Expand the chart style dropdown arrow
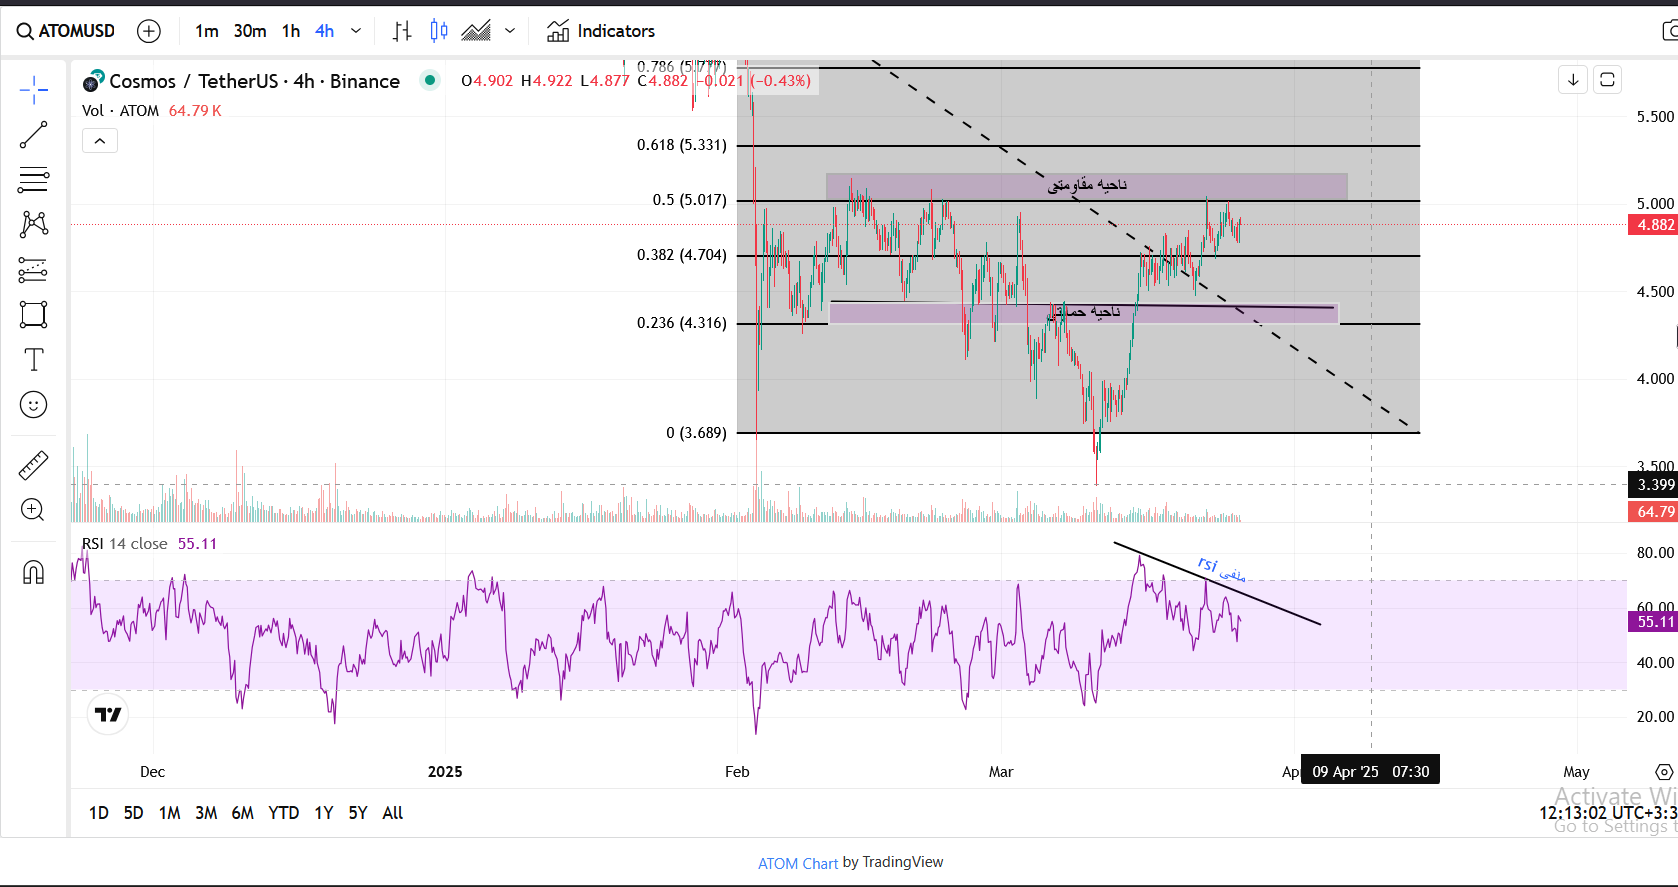The image size is (1678, 887). click(x=510, y=31)
